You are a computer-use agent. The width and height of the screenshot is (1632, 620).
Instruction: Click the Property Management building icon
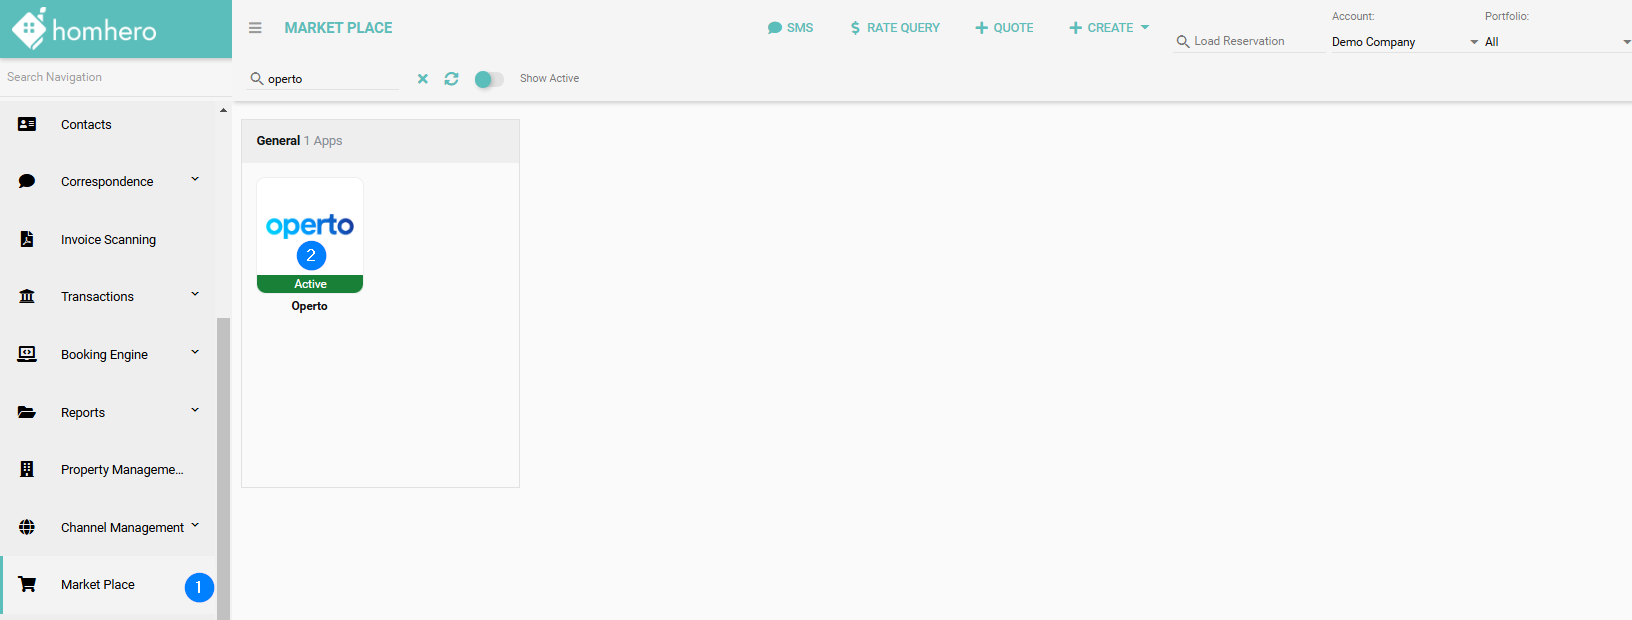(27, 470)
